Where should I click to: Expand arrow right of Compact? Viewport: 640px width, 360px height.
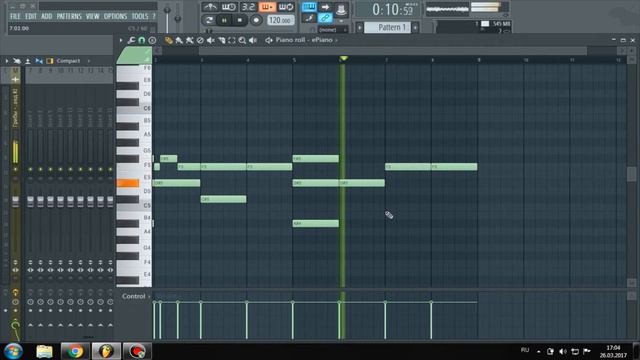[x=89, y=61]
